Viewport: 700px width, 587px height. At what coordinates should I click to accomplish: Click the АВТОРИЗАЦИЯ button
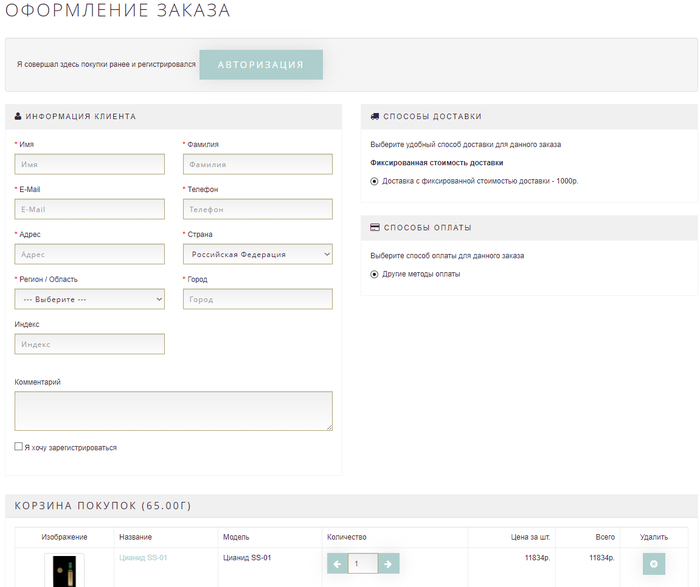click(261, 64)
